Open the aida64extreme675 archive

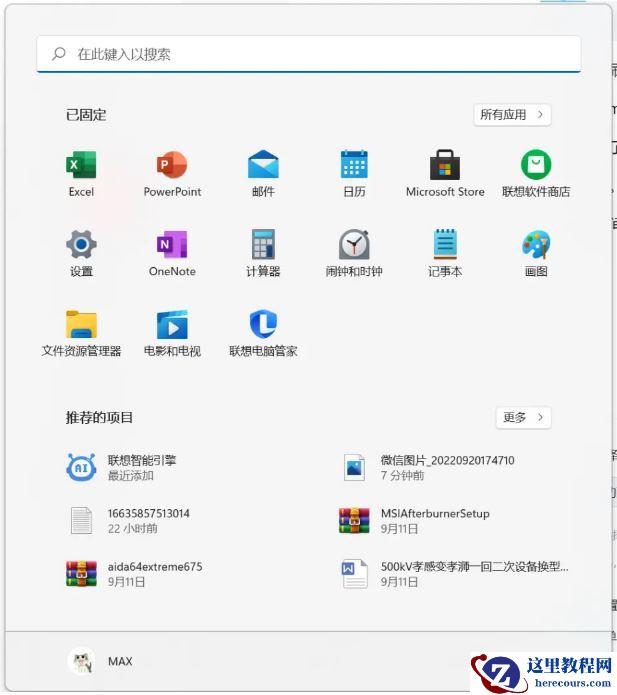coord(134,574)
